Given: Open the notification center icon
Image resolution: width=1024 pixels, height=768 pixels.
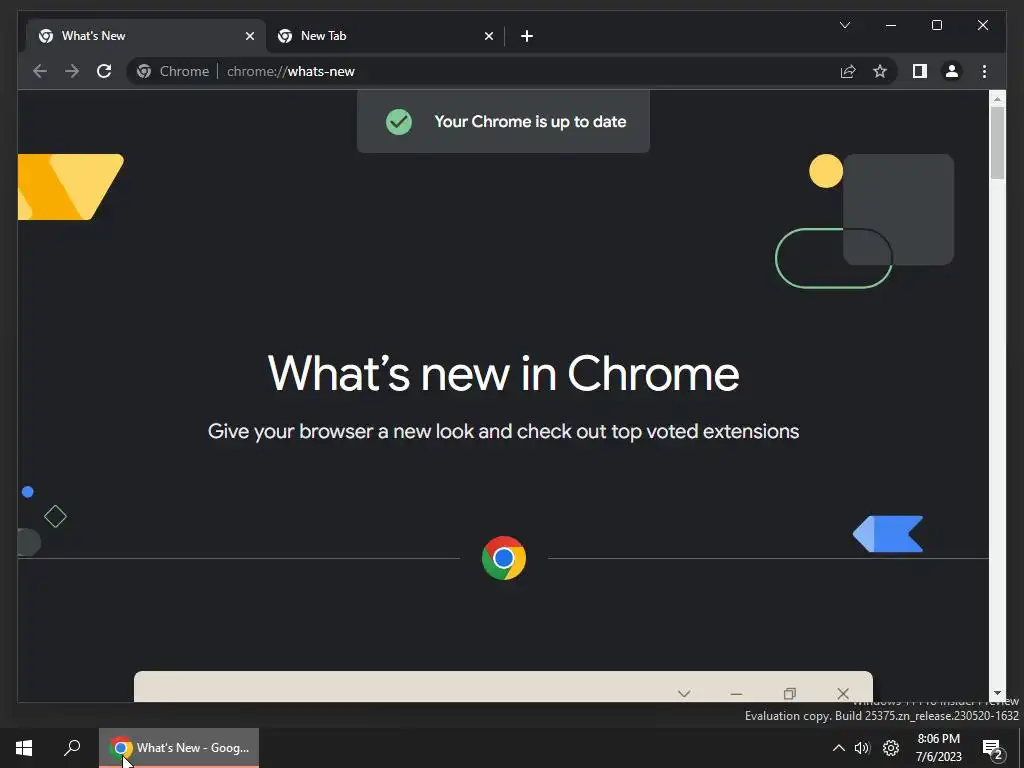Looking at the screenshot, I should pyautogui.click(x=992, y=748).
